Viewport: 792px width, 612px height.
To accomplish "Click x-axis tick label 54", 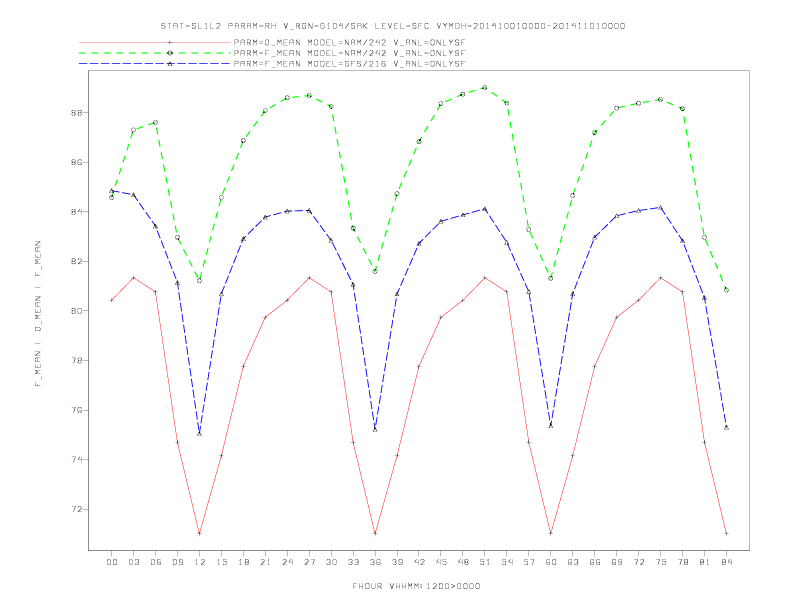I will pos(507,562).
